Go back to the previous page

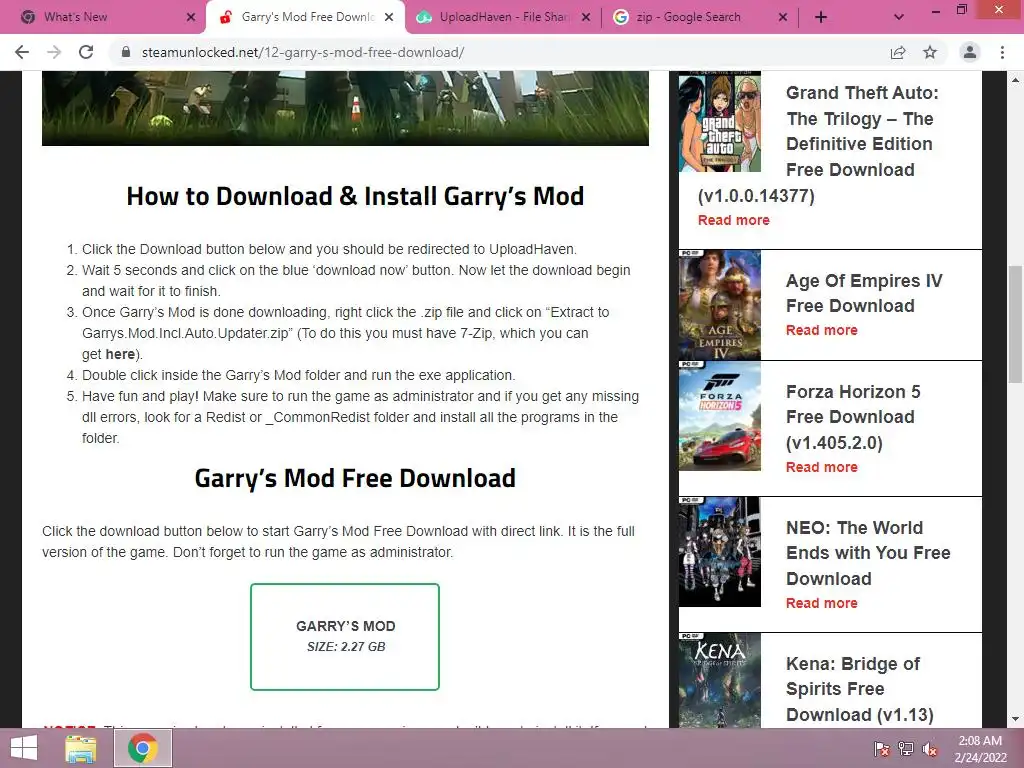tap(22, 52)
